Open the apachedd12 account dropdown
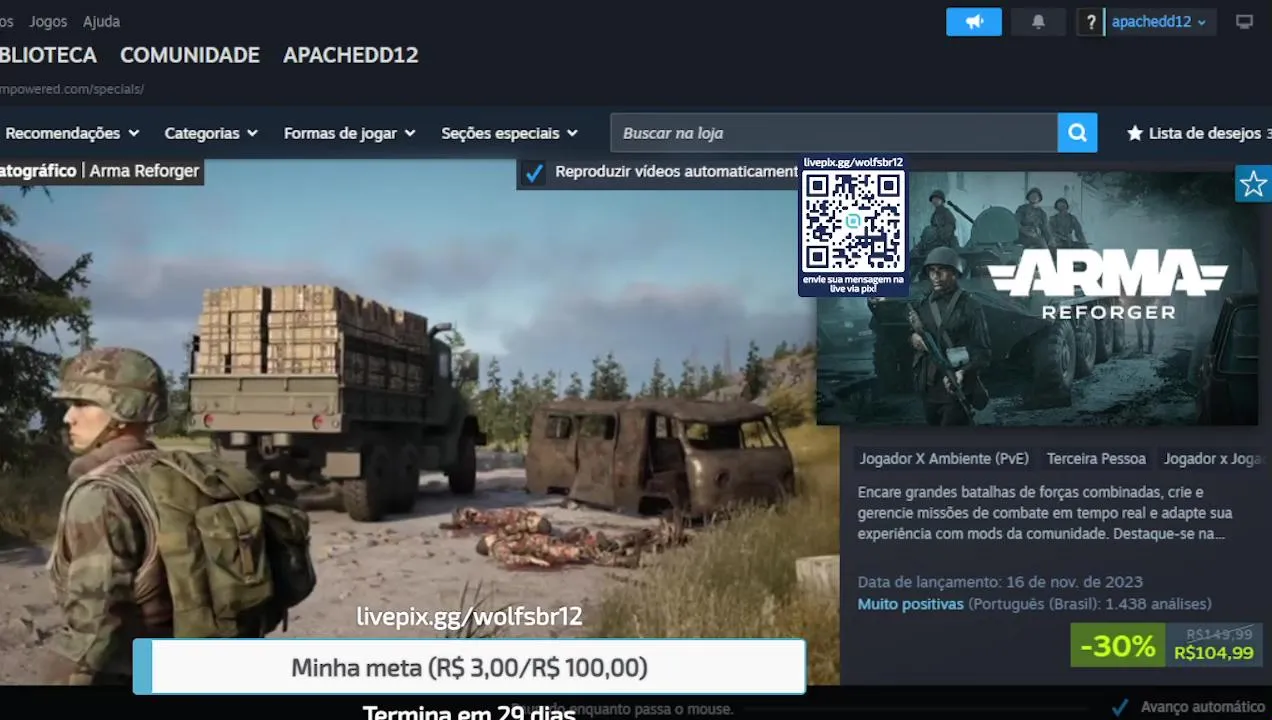This screenshot has width=1272, height=720. coord(1160,22)
